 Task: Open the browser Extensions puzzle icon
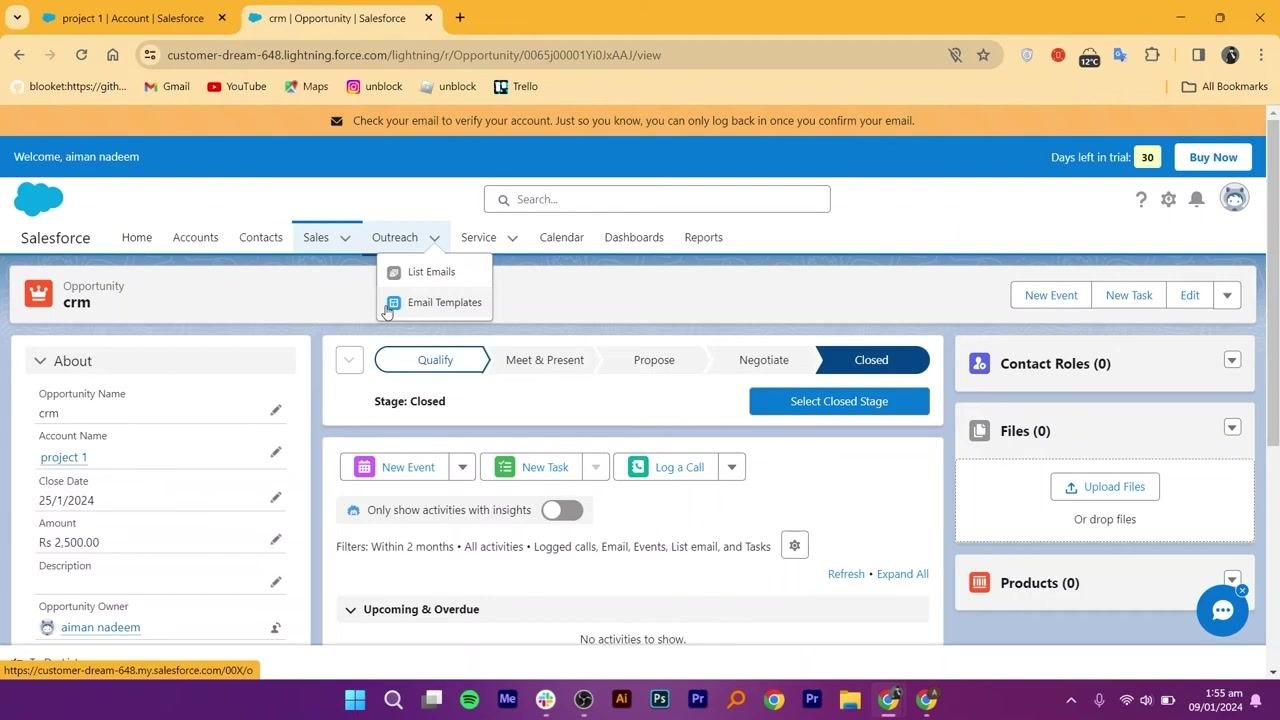1152,55
